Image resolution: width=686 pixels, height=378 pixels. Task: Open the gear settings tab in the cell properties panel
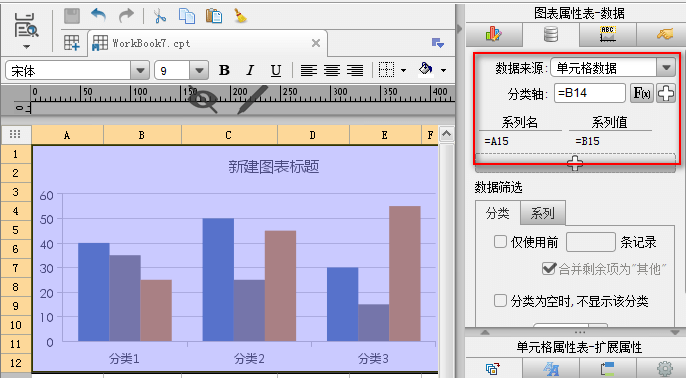[664, 368]
